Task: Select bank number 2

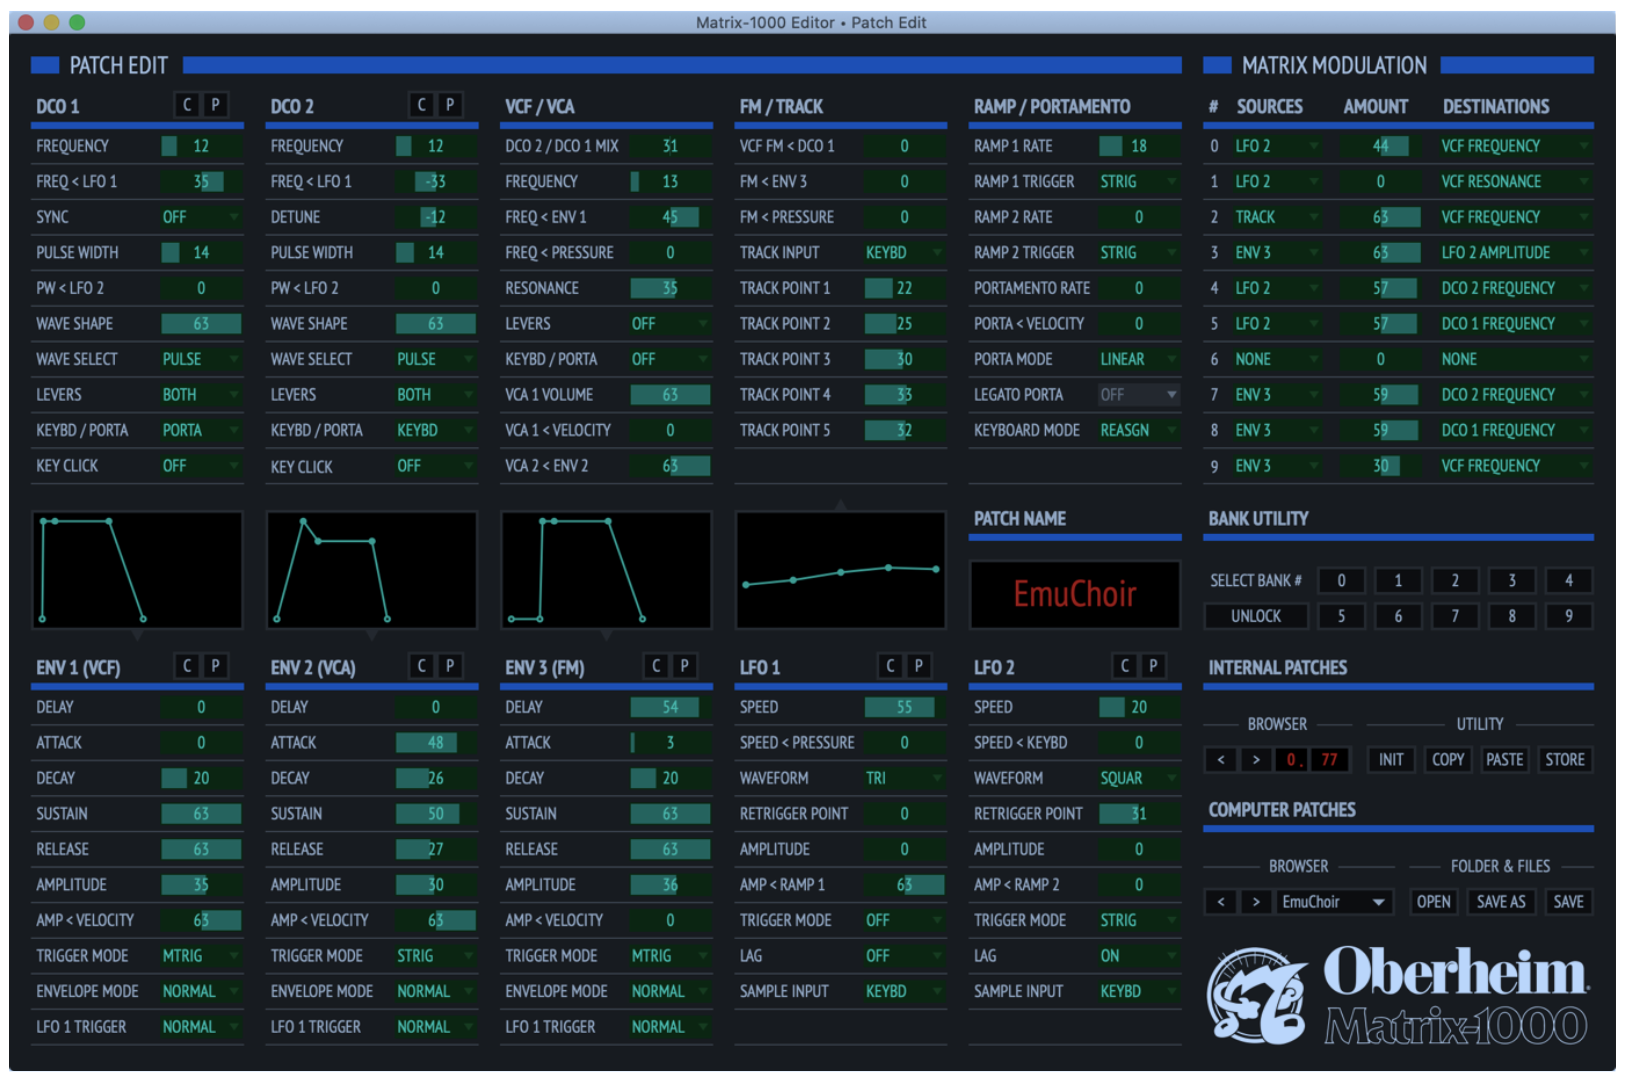Action: [1455, 581]
